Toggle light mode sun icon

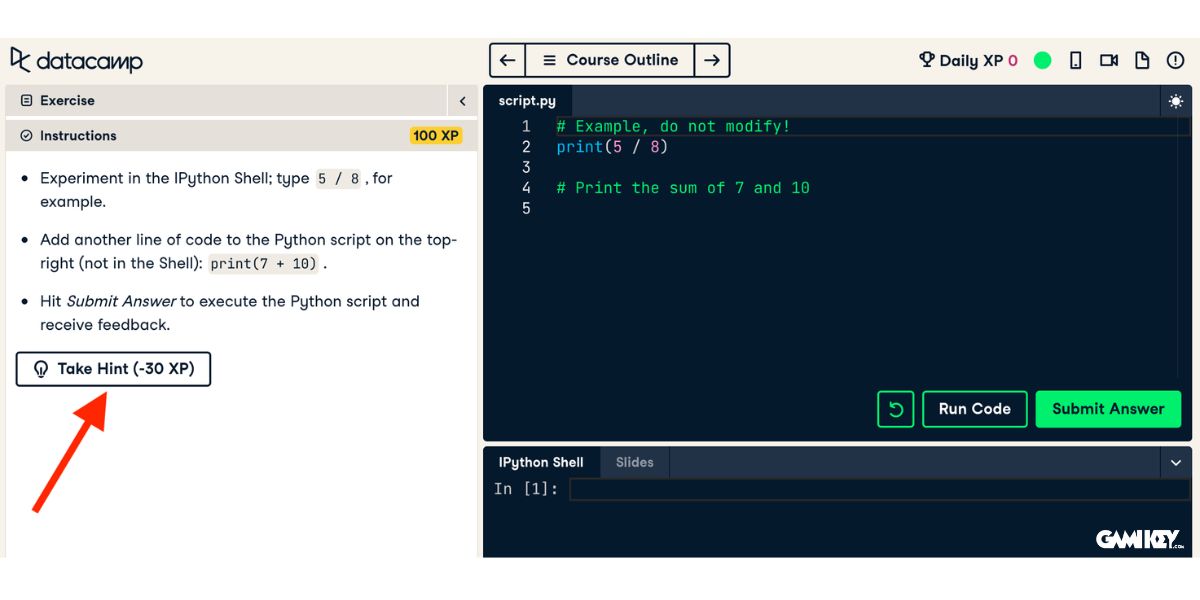pyautogui.click(x=1175, y=101)
